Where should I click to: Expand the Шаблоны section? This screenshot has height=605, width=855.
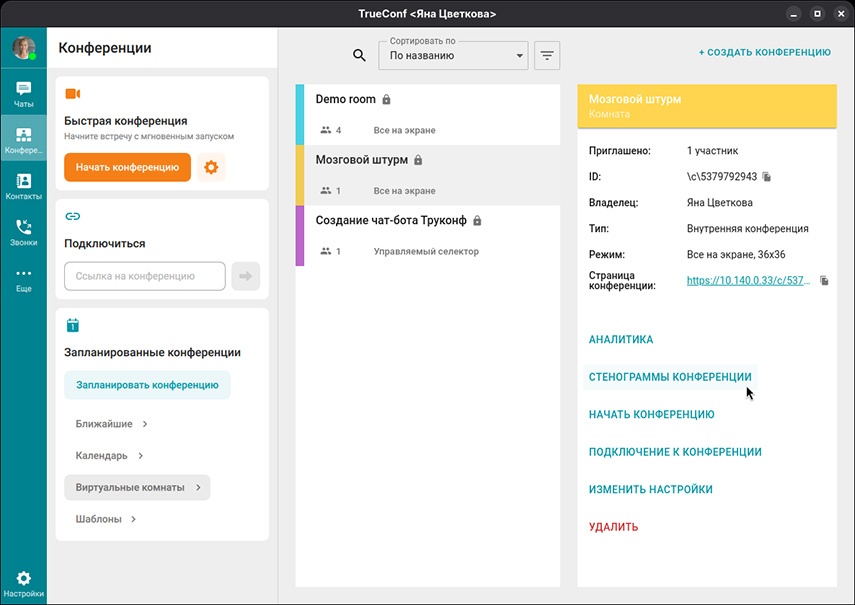coord(106,519)
